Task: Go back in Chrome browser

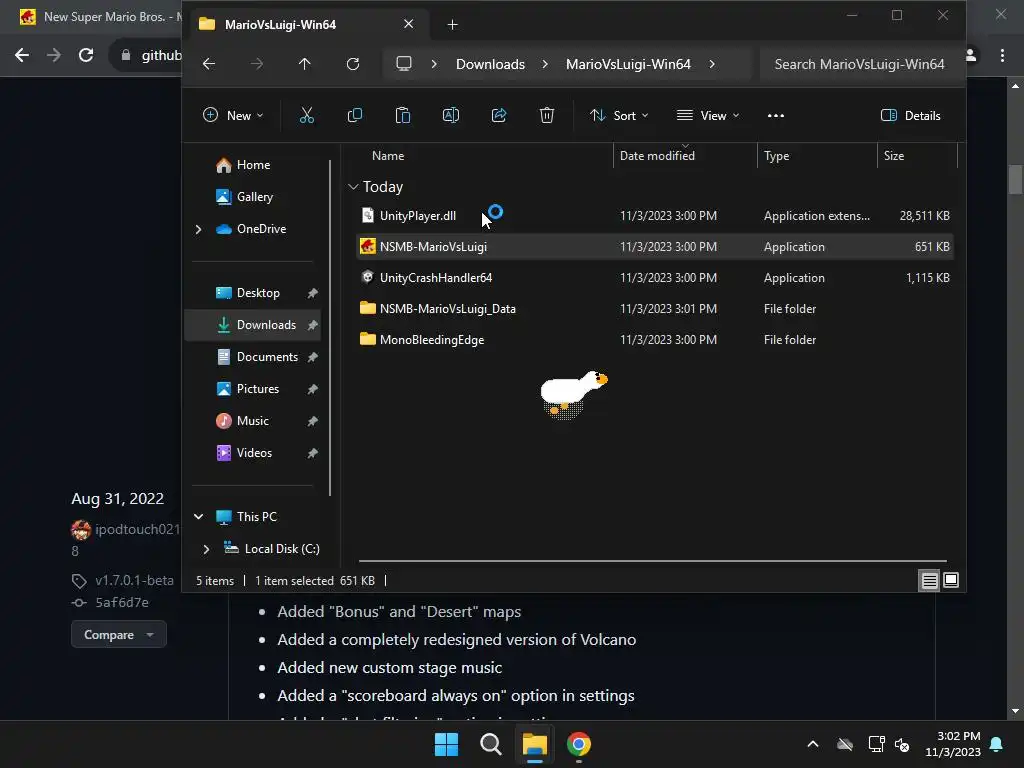Action: (22, 55)
